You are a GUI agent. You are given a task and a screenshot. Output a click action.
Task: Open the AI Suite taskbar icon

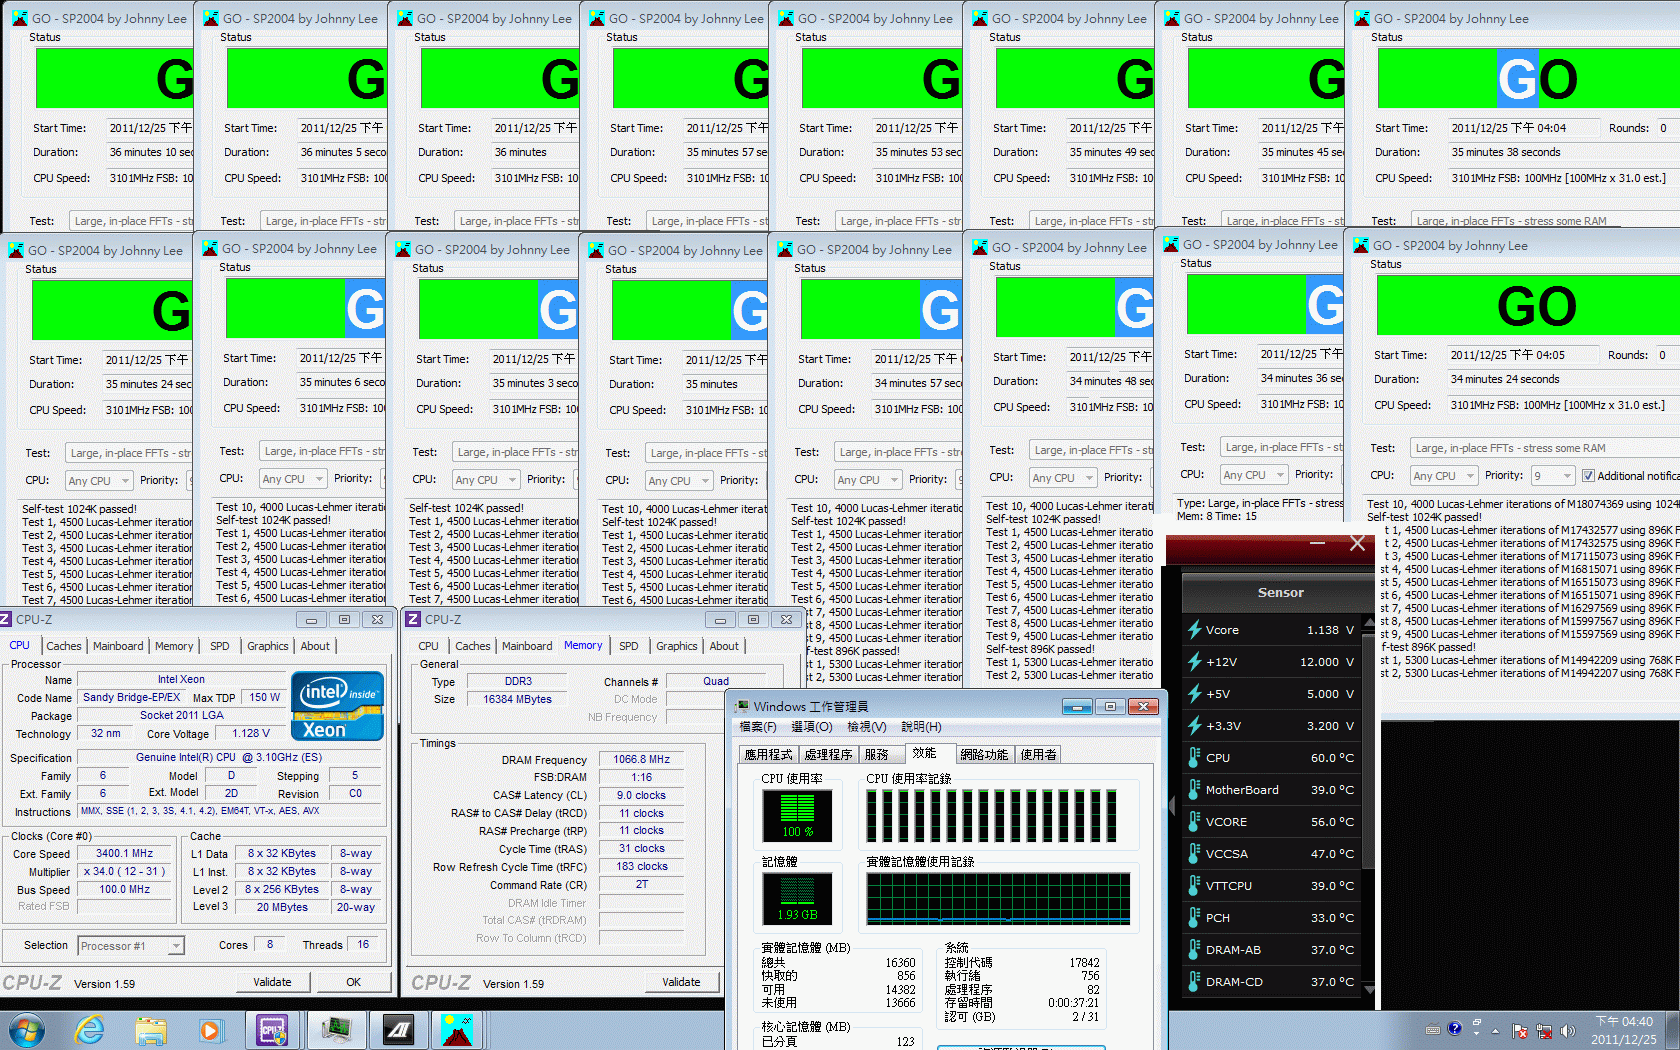(398, 1030)
